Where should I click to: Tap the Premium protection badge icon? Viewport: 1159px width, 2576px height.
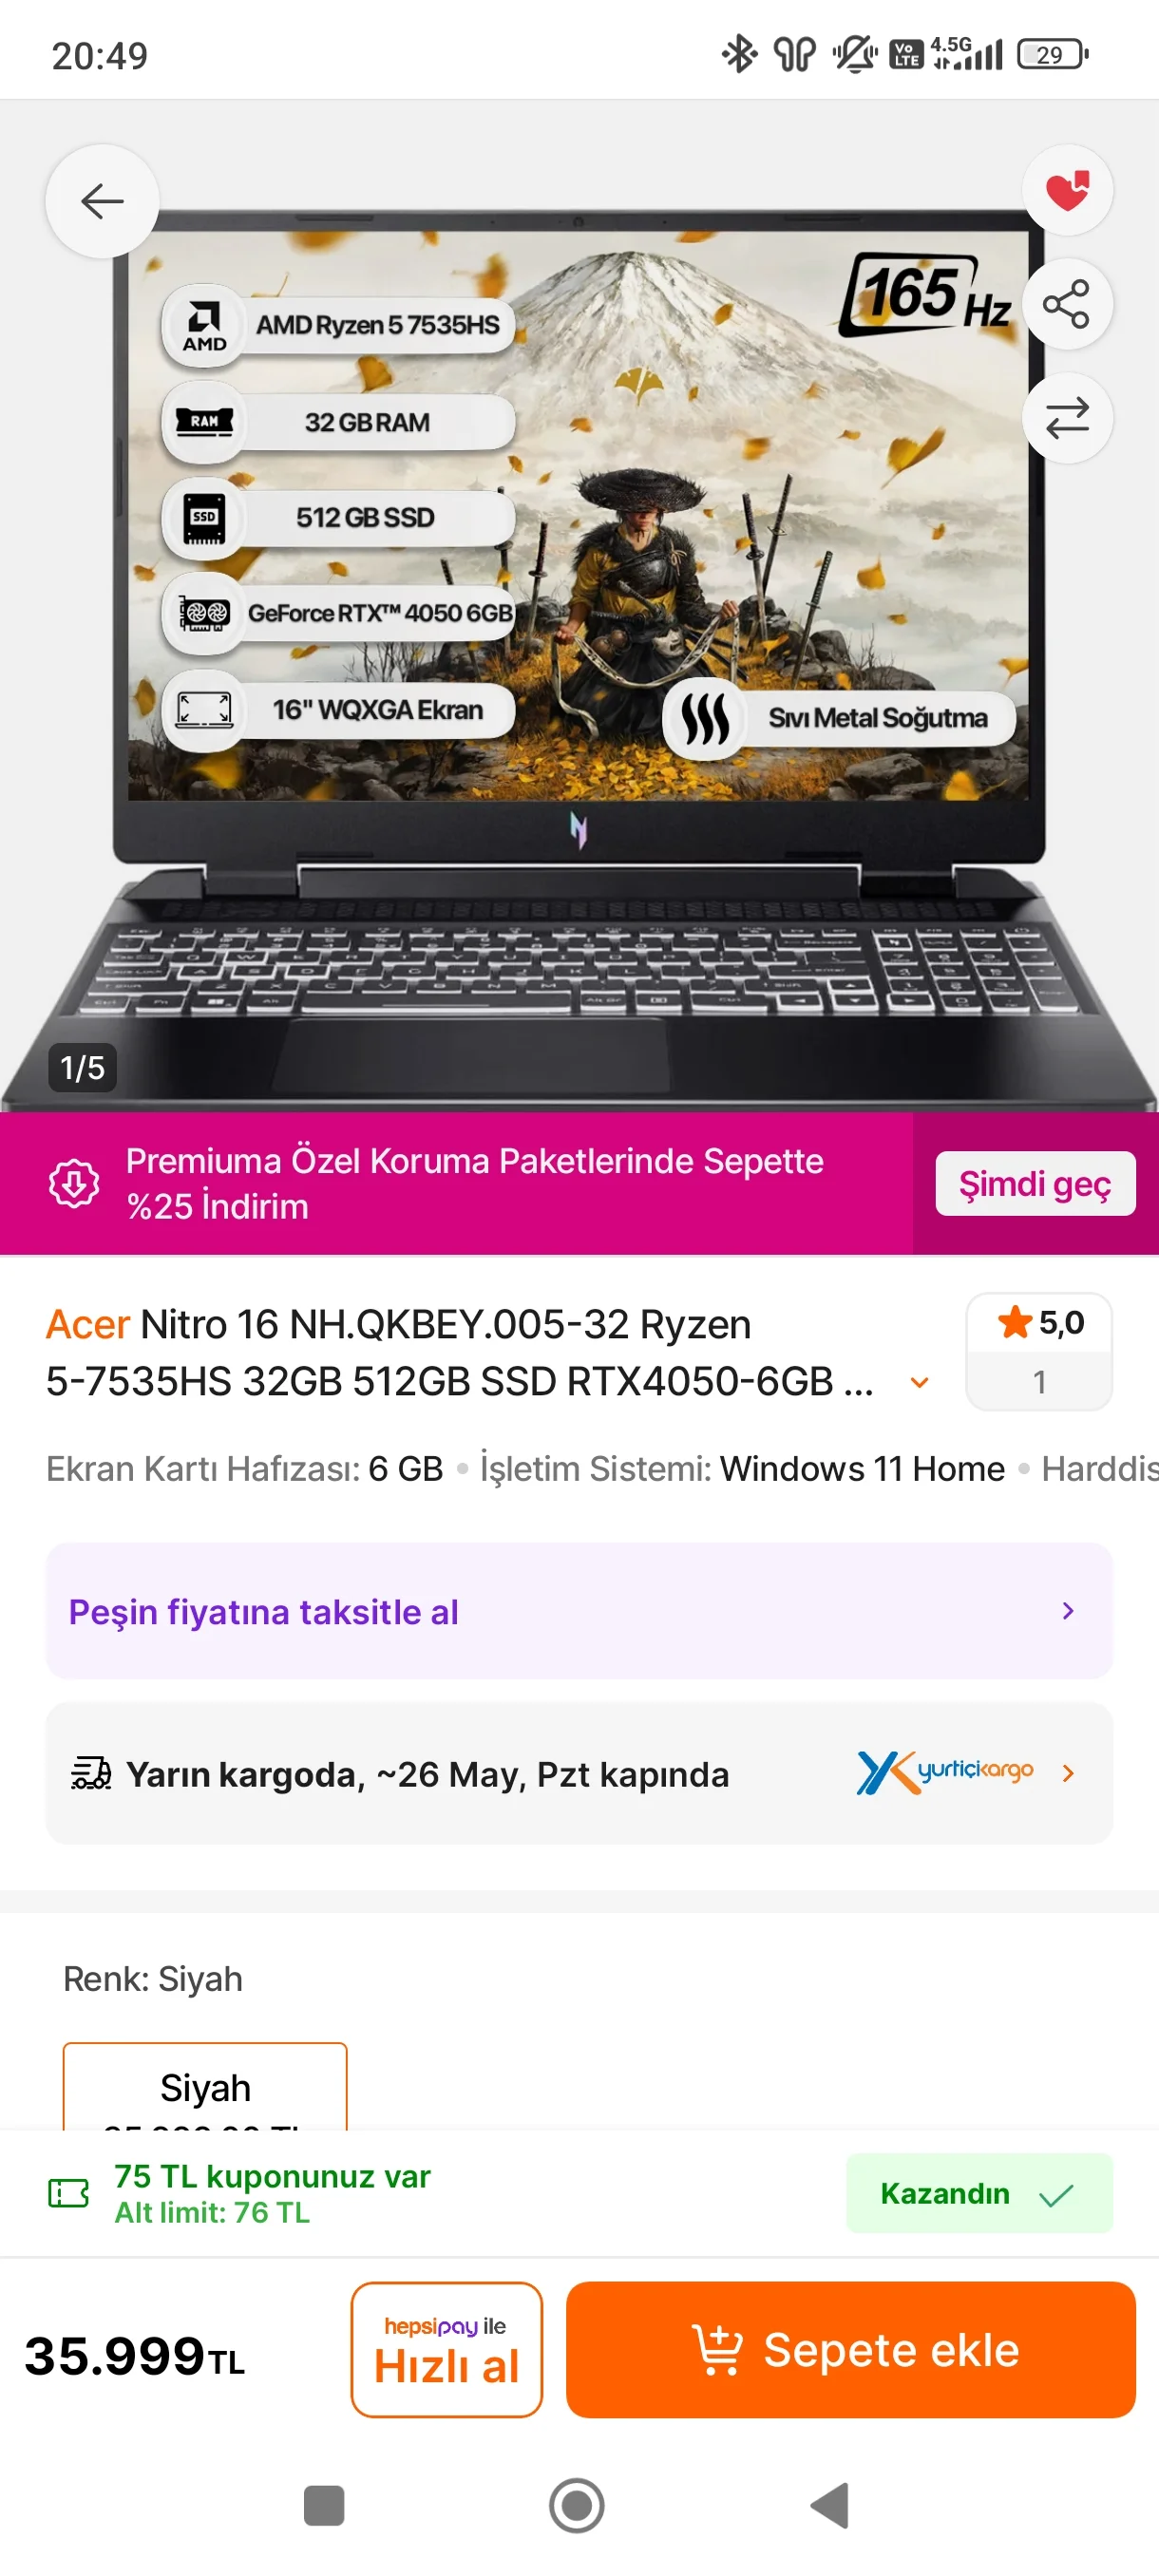point(75,1183)
